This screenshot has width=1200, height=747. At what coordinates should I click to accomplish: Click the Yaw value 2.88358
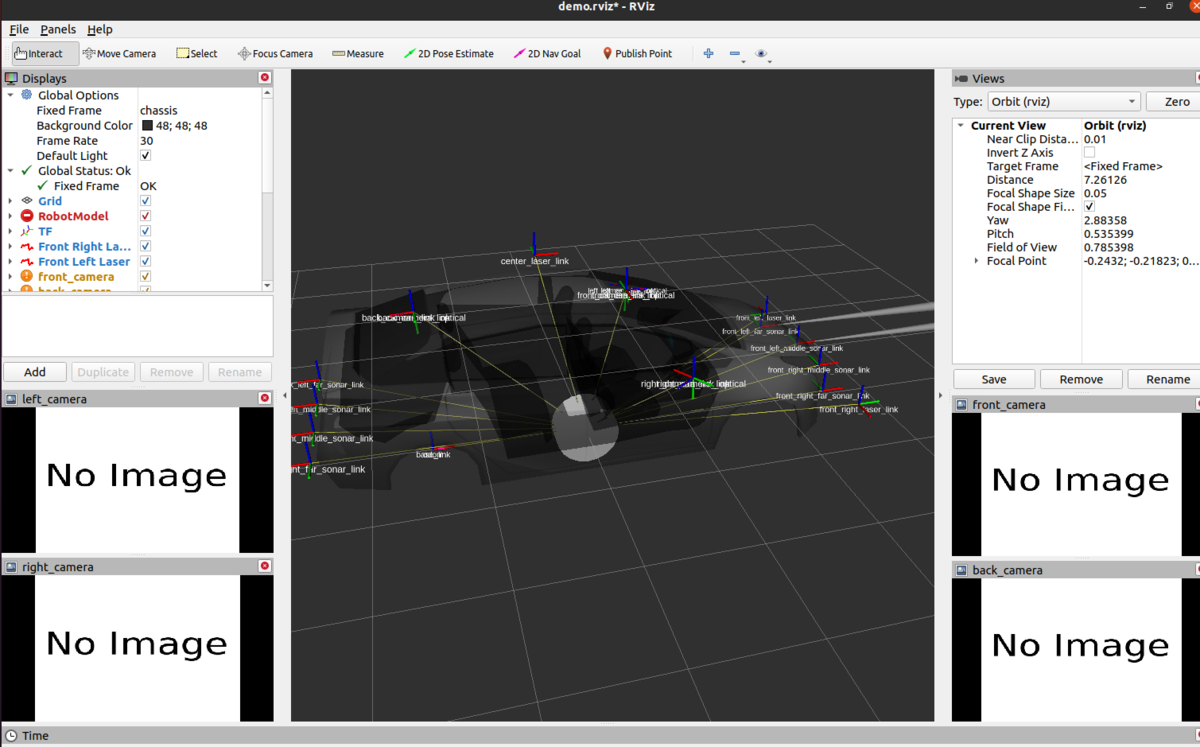[1105, 220]
